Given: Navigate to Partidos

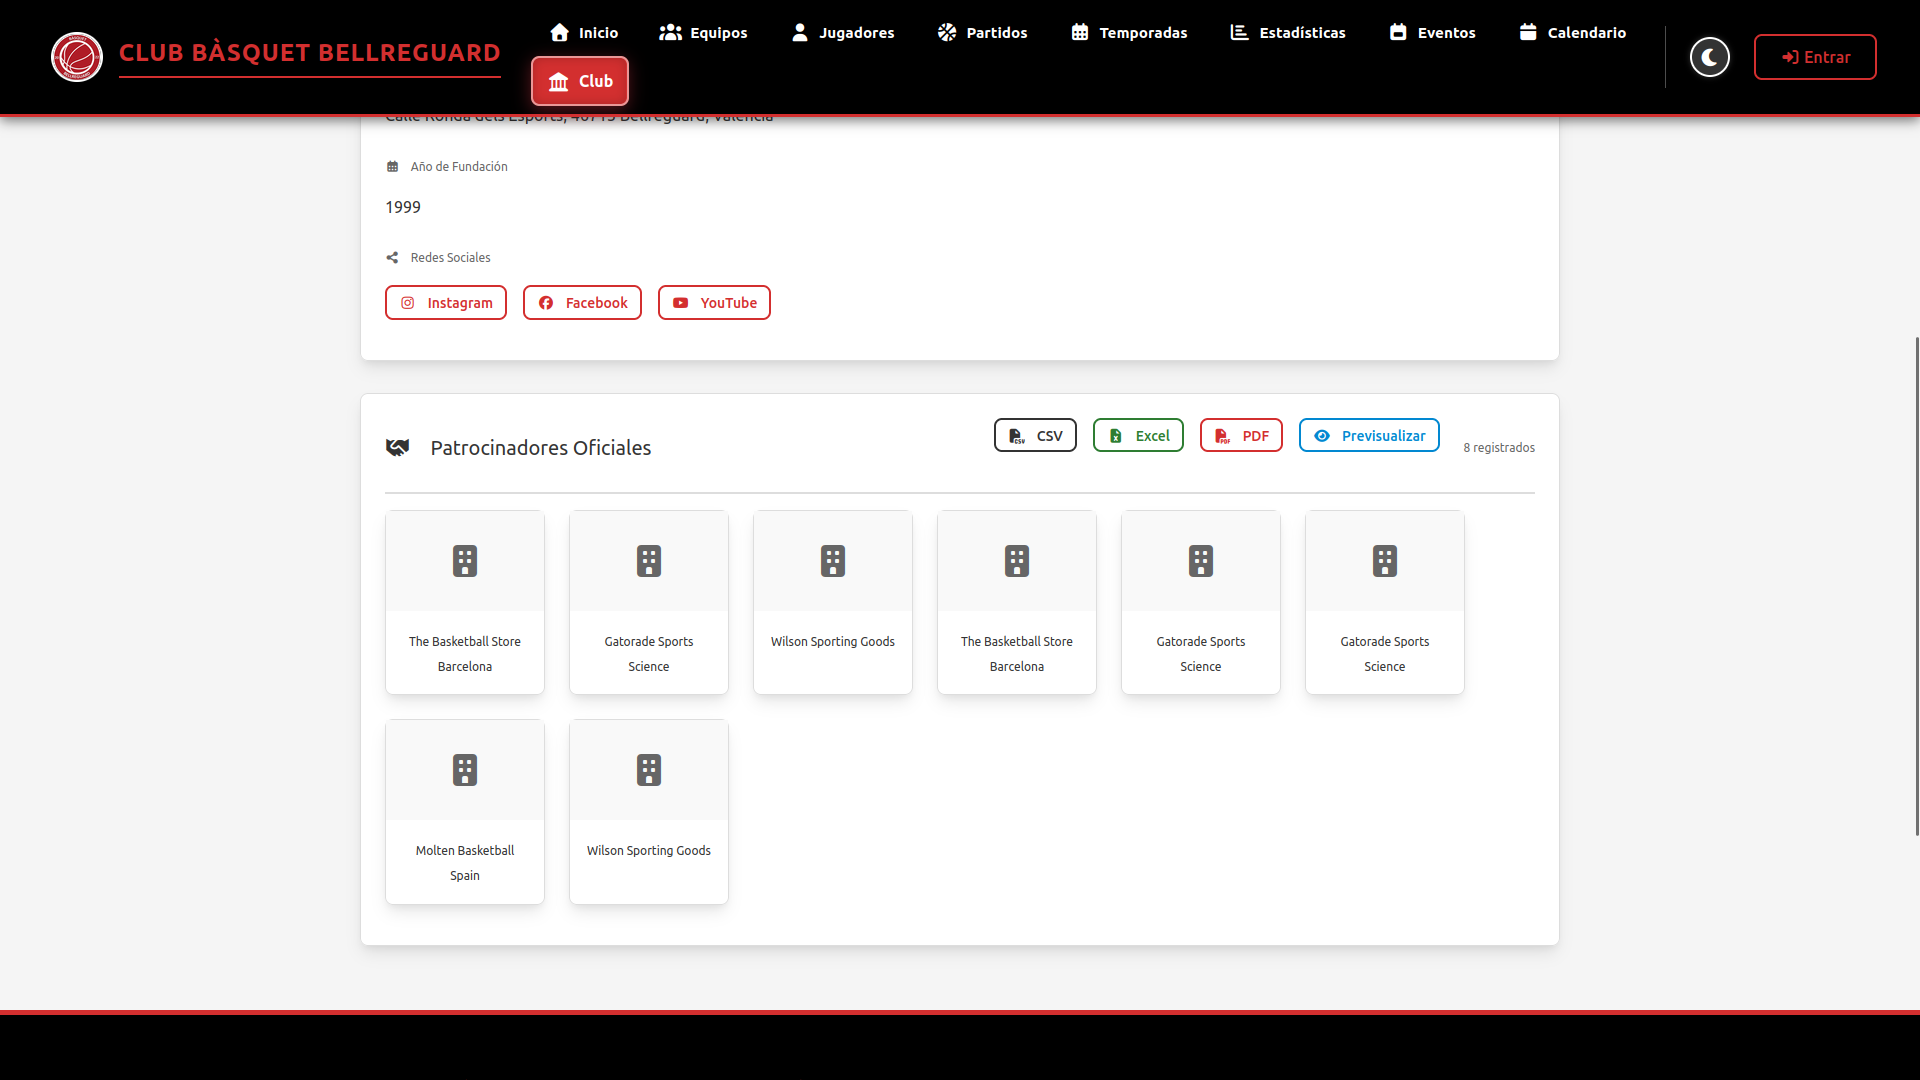Looking at the screenshot, I should tap(982, 32).
